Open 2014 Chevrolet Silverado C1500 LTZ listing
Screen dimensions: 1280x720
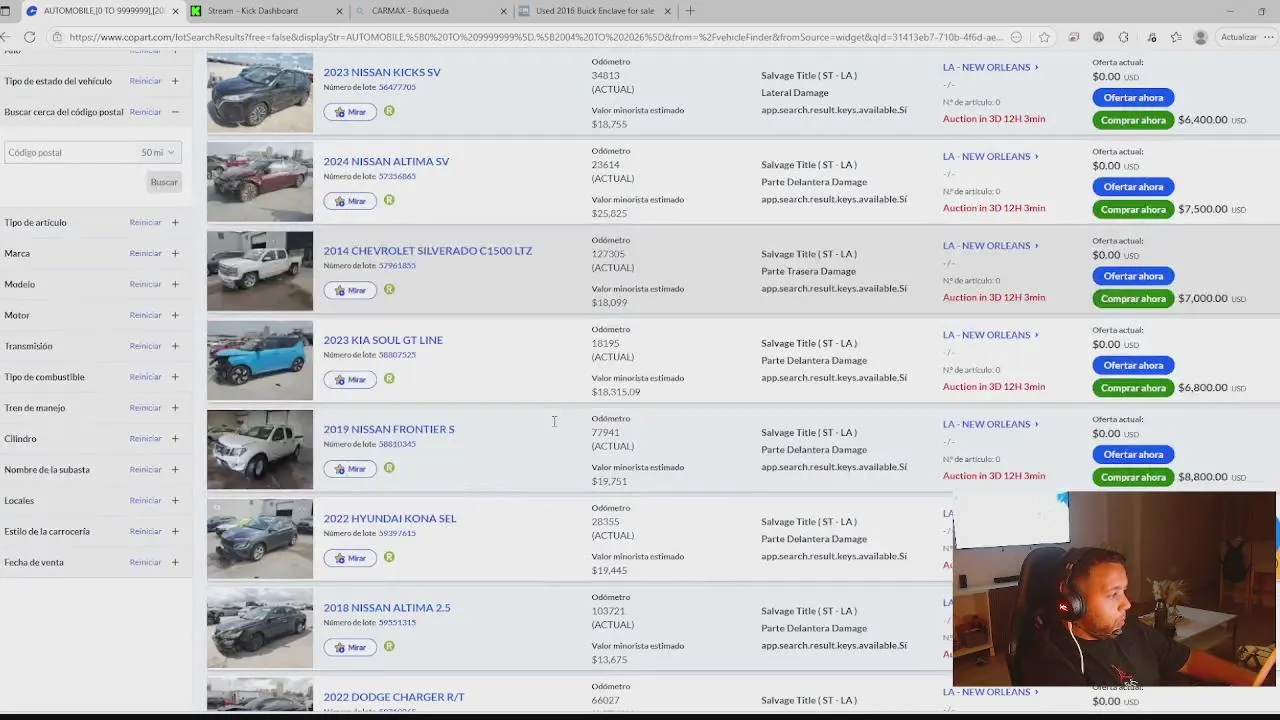(427, 250)
